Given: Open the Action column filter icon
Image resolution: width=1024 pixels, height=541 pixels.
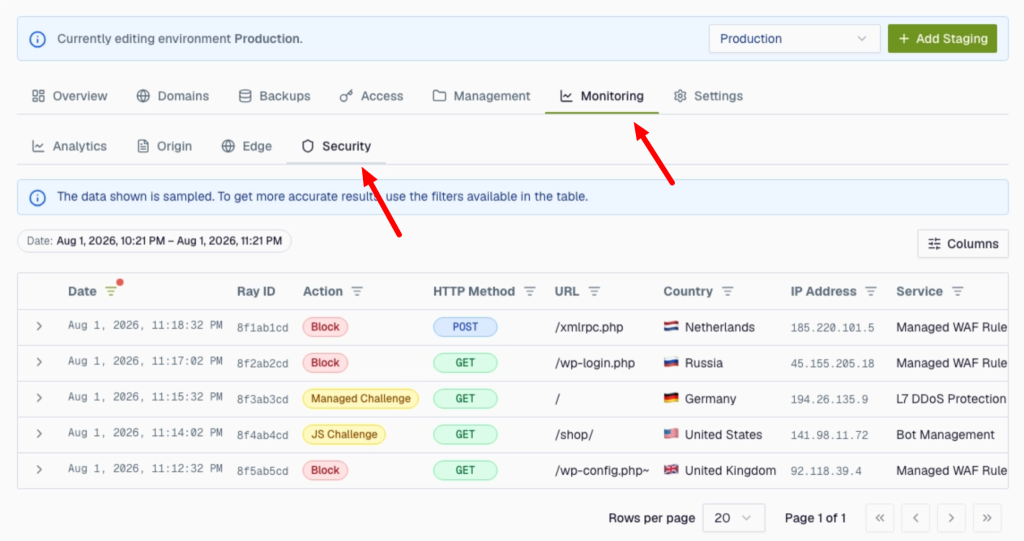Looking at the screenshot, I should coord(357,291).
